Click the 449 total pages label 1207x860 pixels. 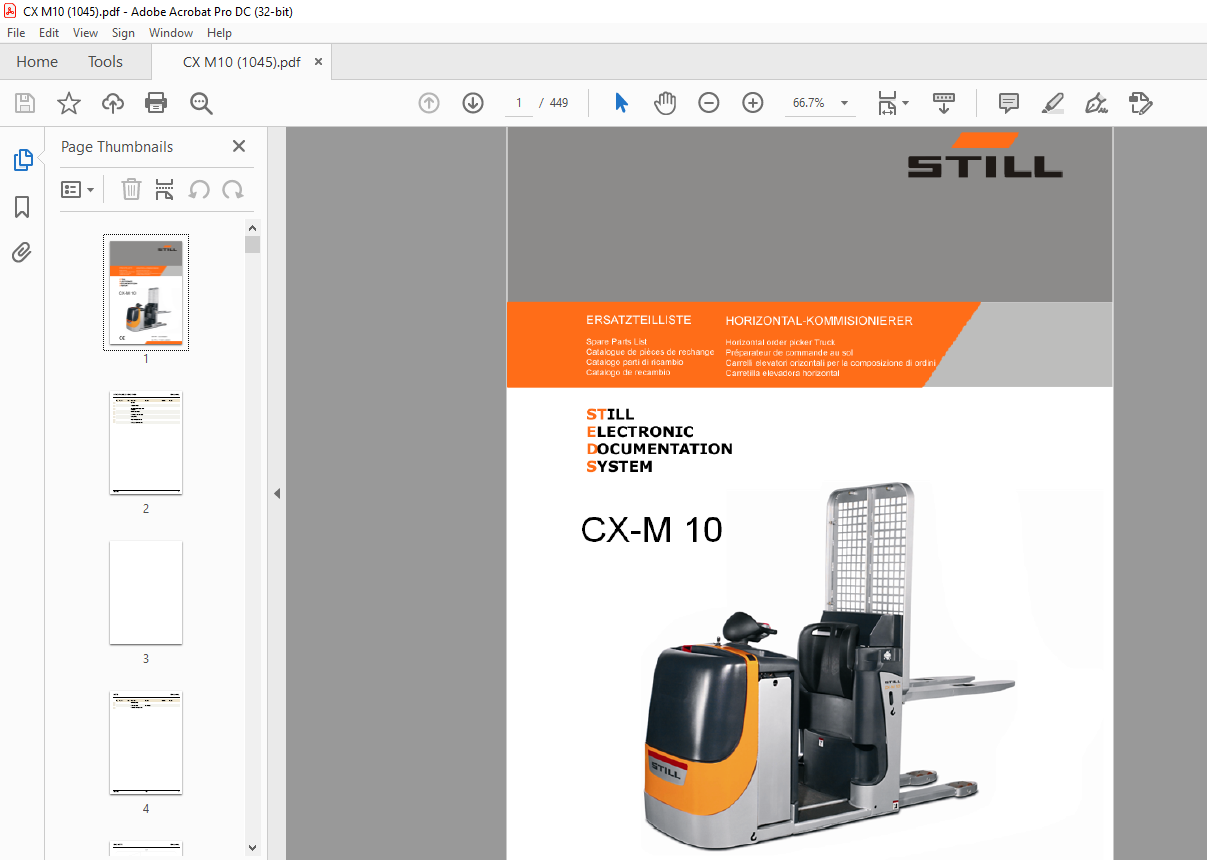[559, 103]
